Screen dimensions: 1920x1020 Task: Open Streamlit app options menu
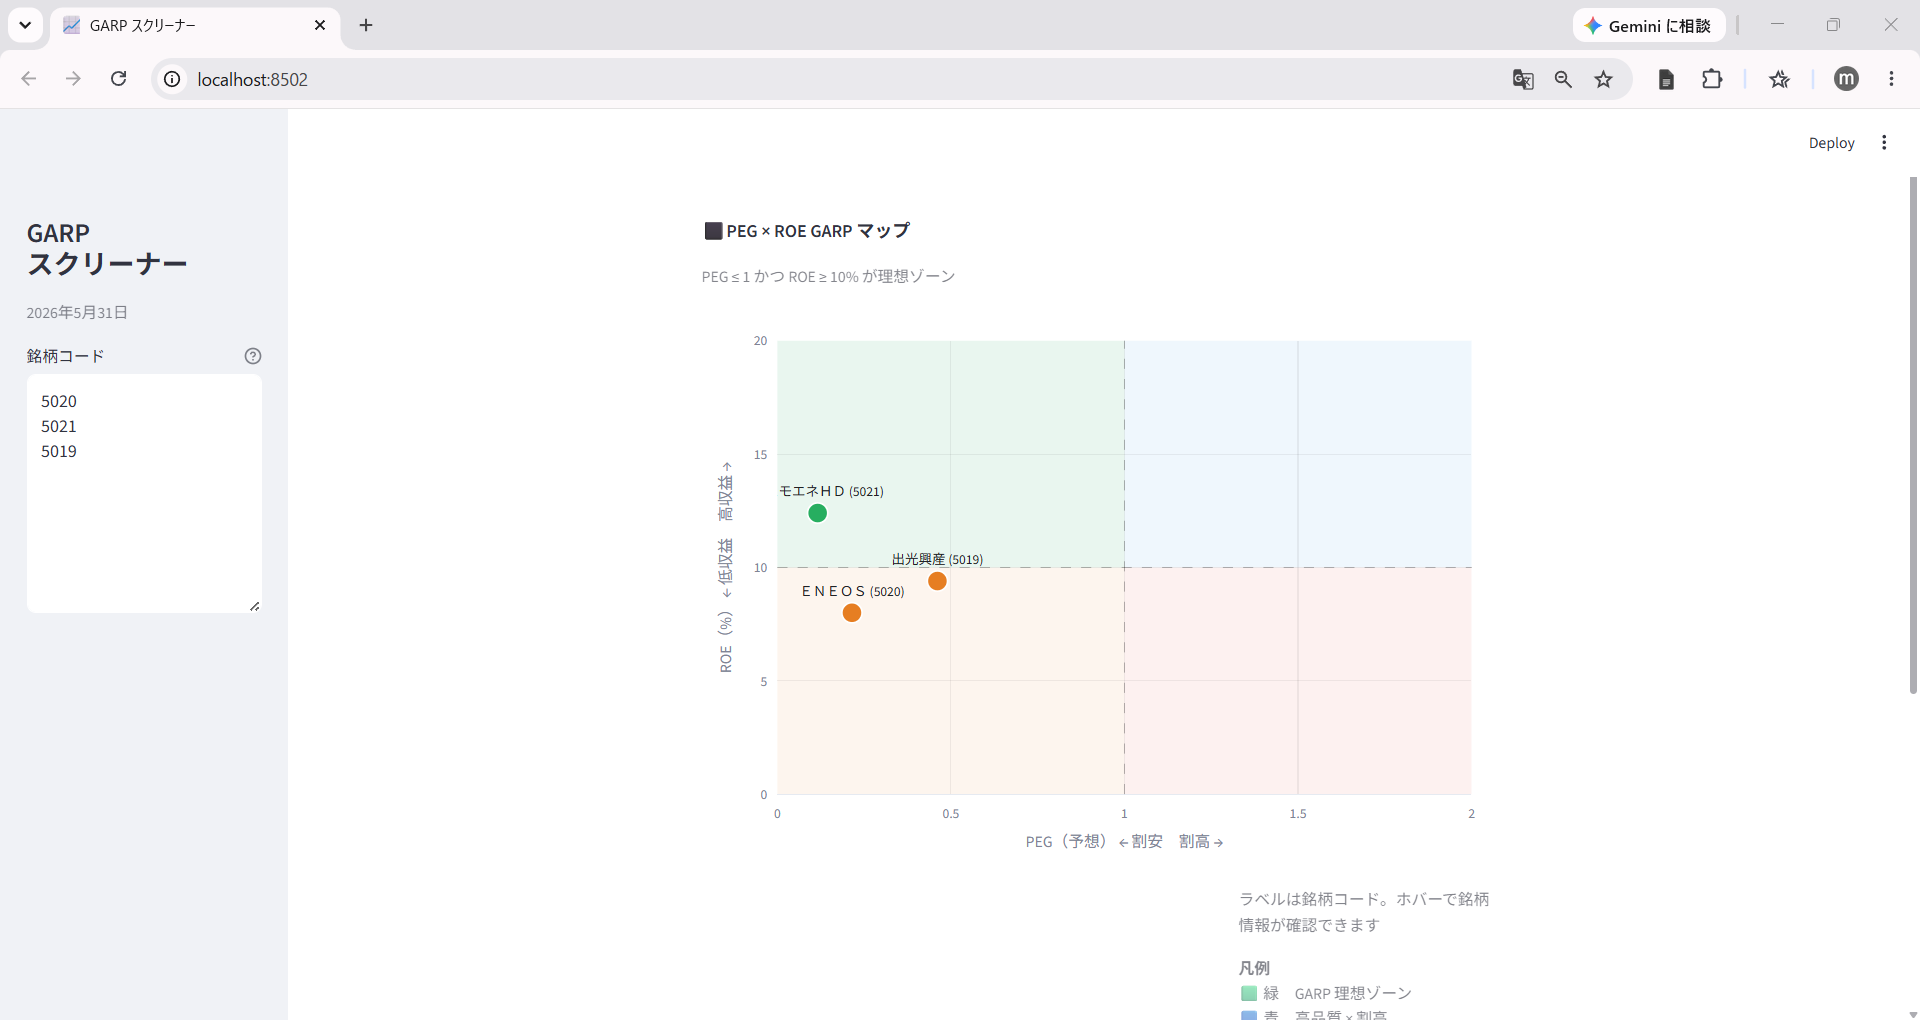(x=1884, y=143)
